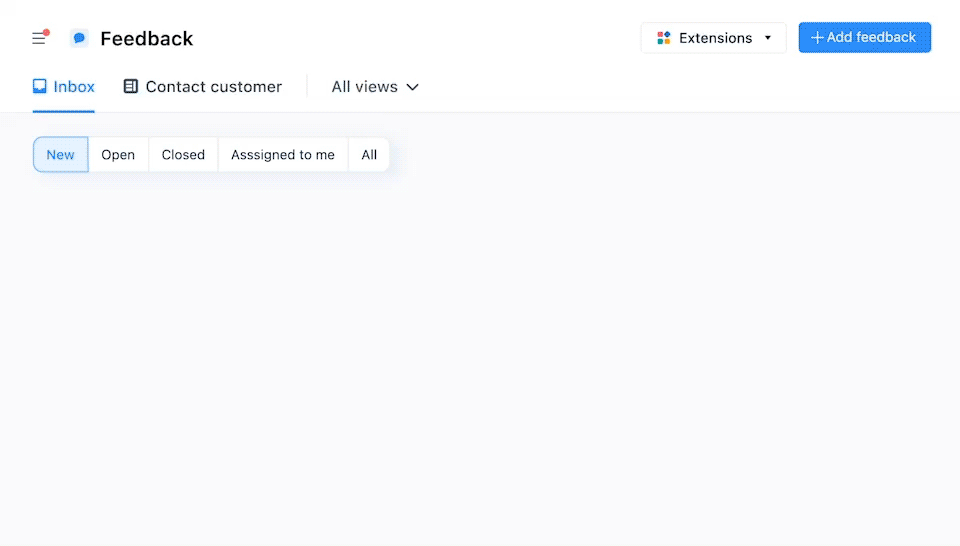This screenshot has width=960, height=546.
Task: Filter by Asssigned to me
Action: (283, 155)
